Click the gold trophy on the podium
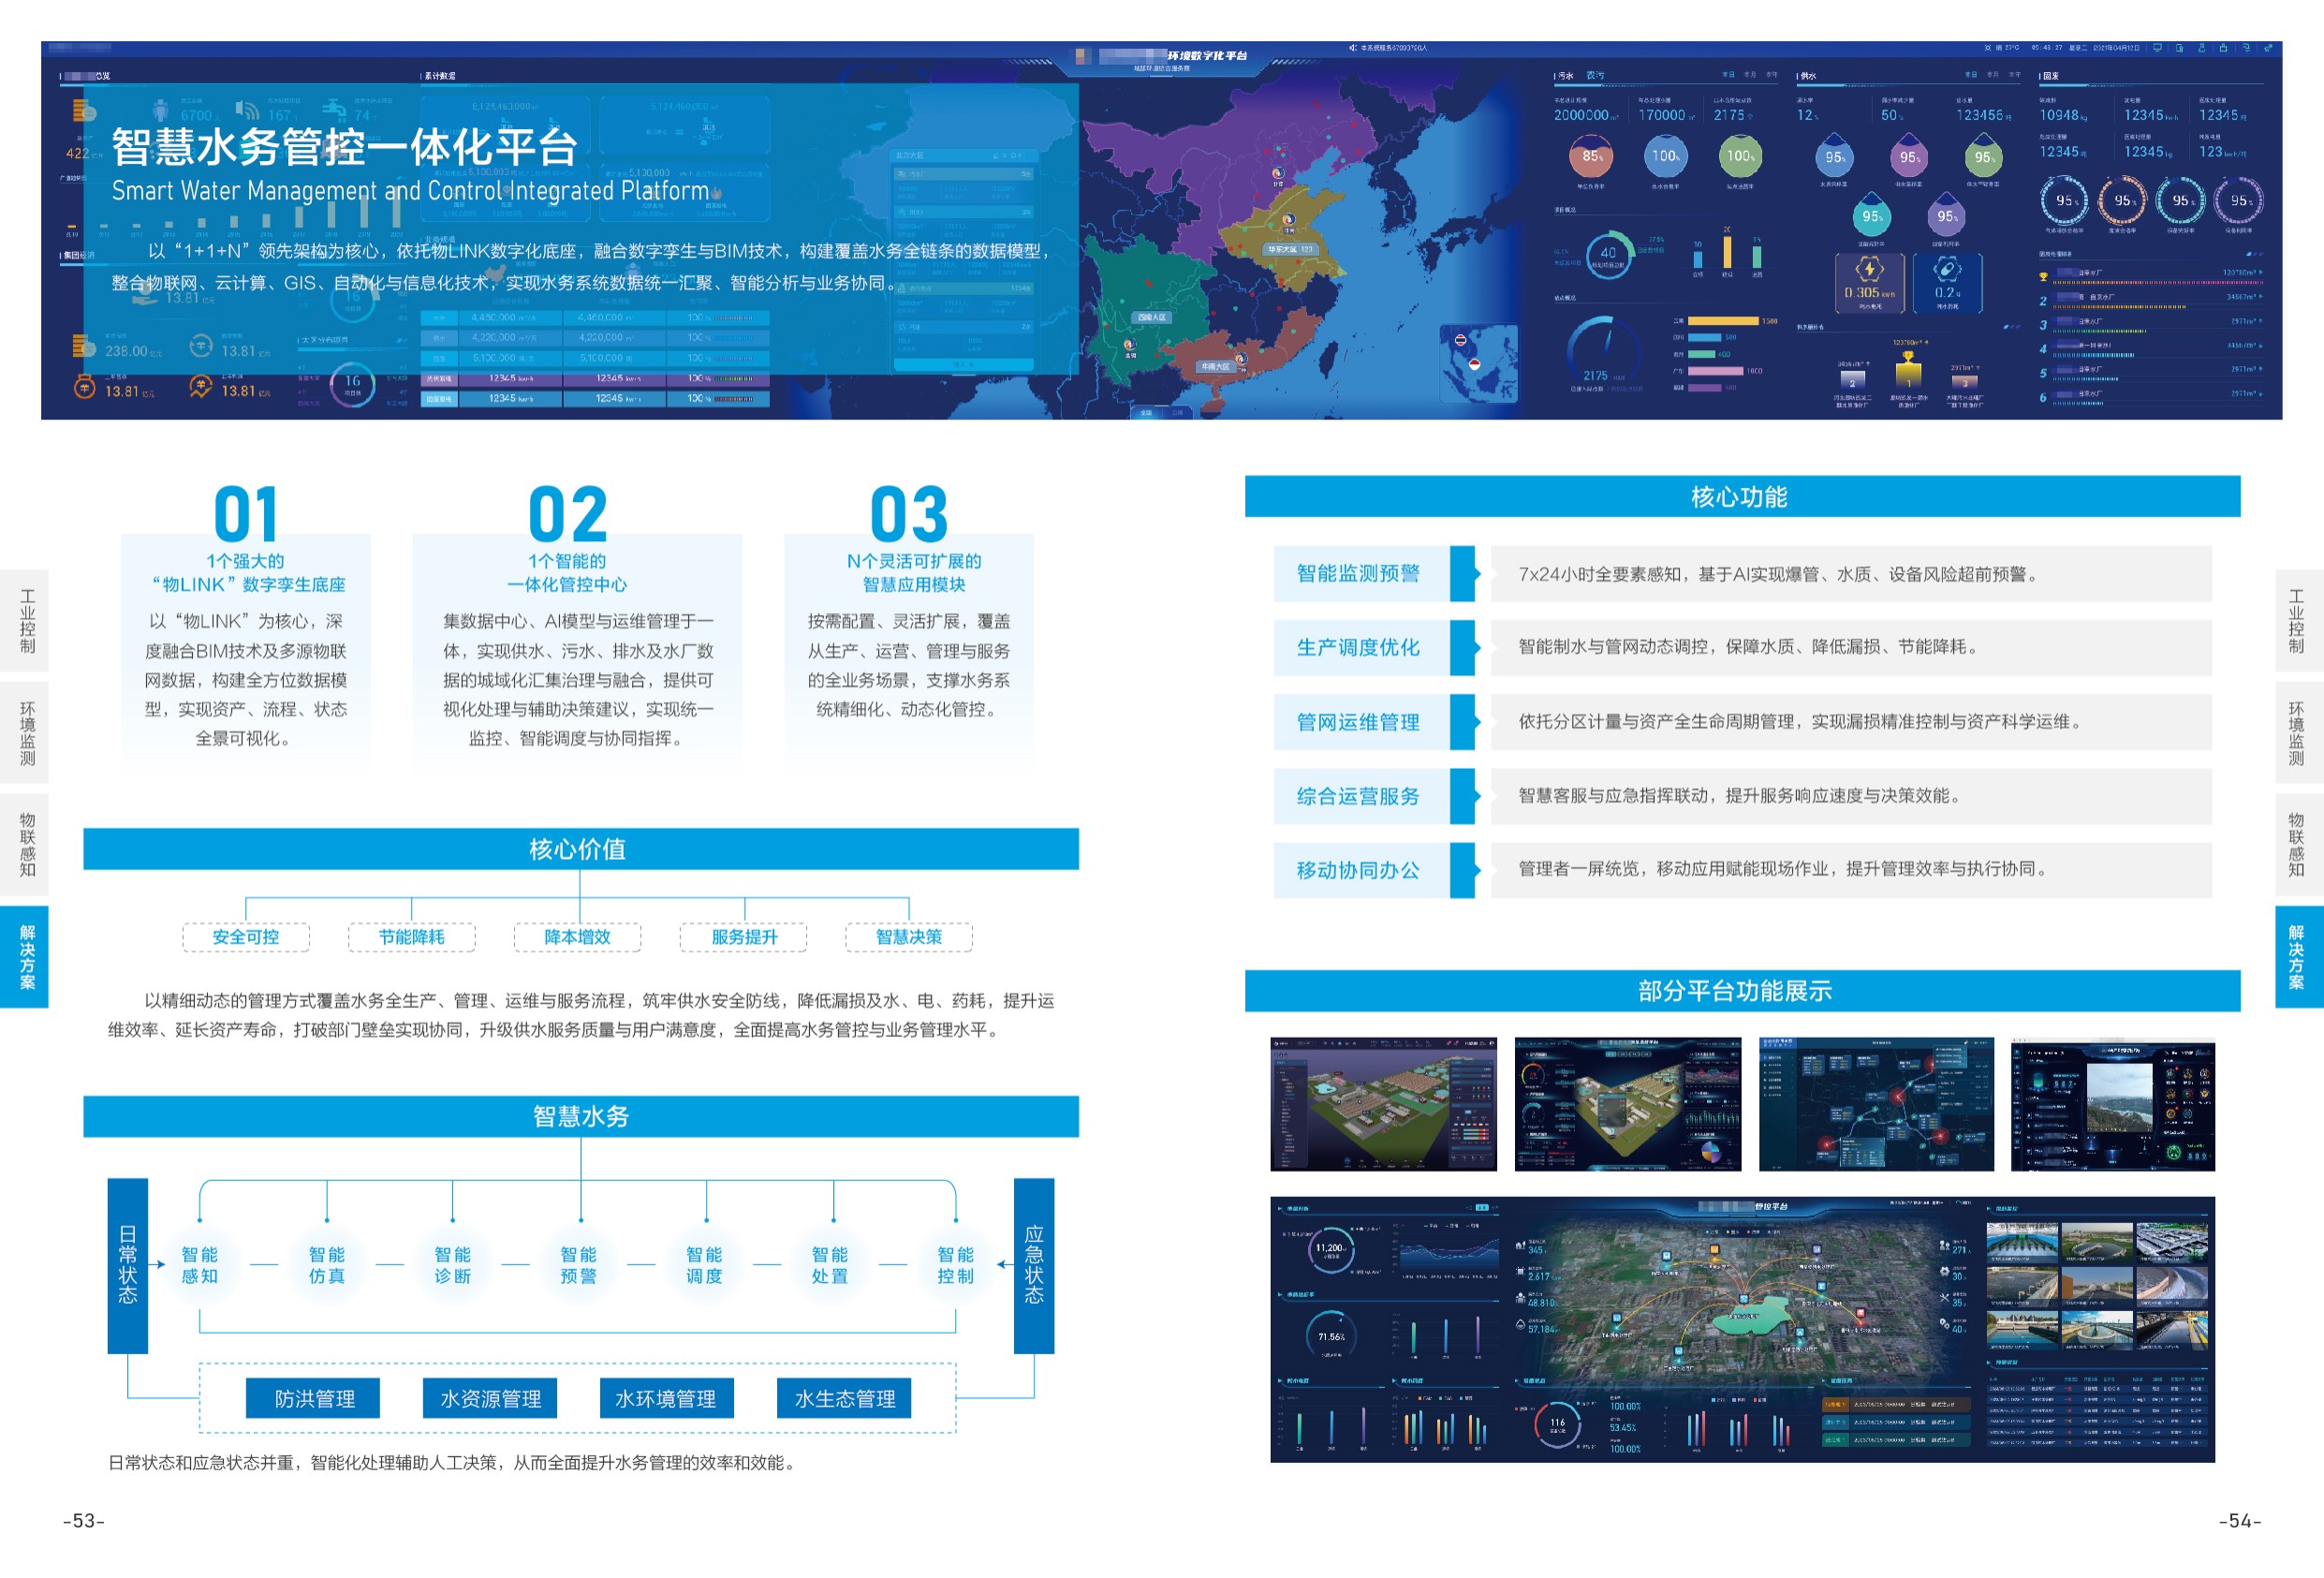The height and width of the screenshot is (1578, 2324). point(1908,357)
